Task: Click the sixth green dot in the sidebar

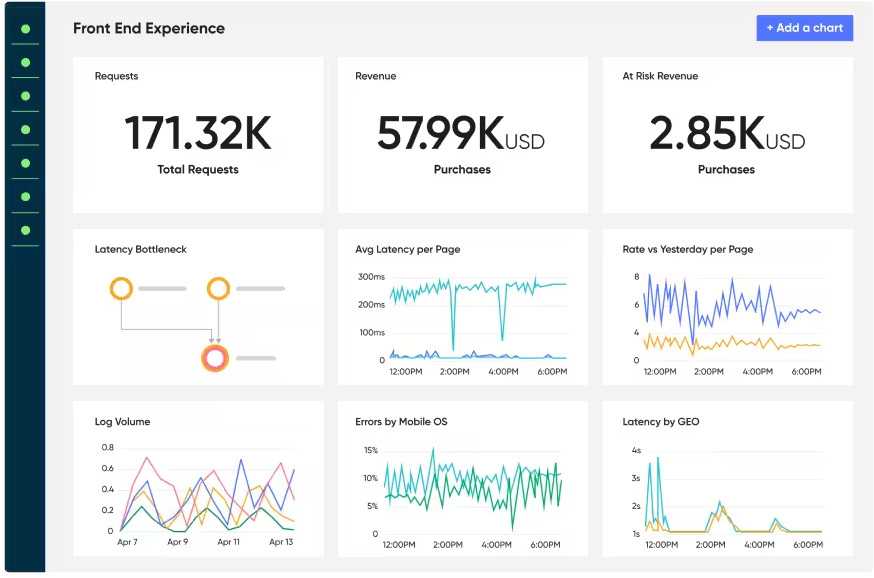Action: point(25,197)
